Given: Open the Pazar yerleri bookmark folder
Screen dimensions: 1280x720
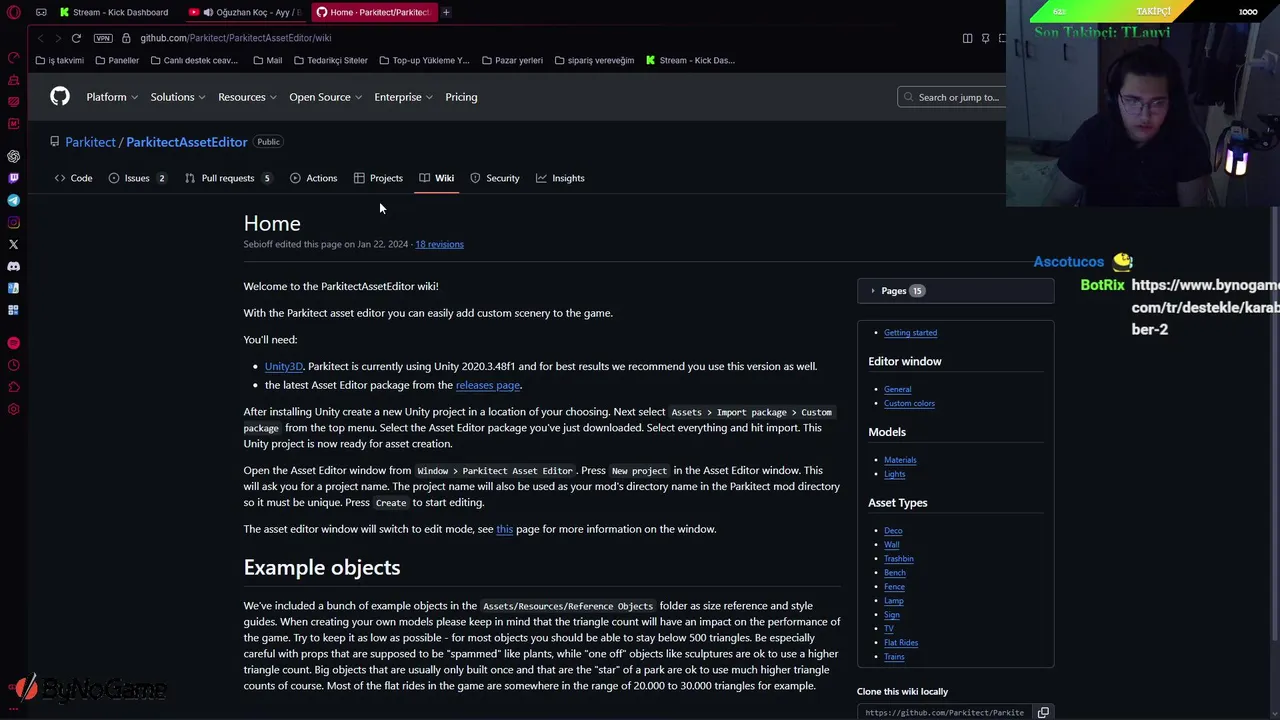Looking at the screenshot, I should tap(512, 60).
